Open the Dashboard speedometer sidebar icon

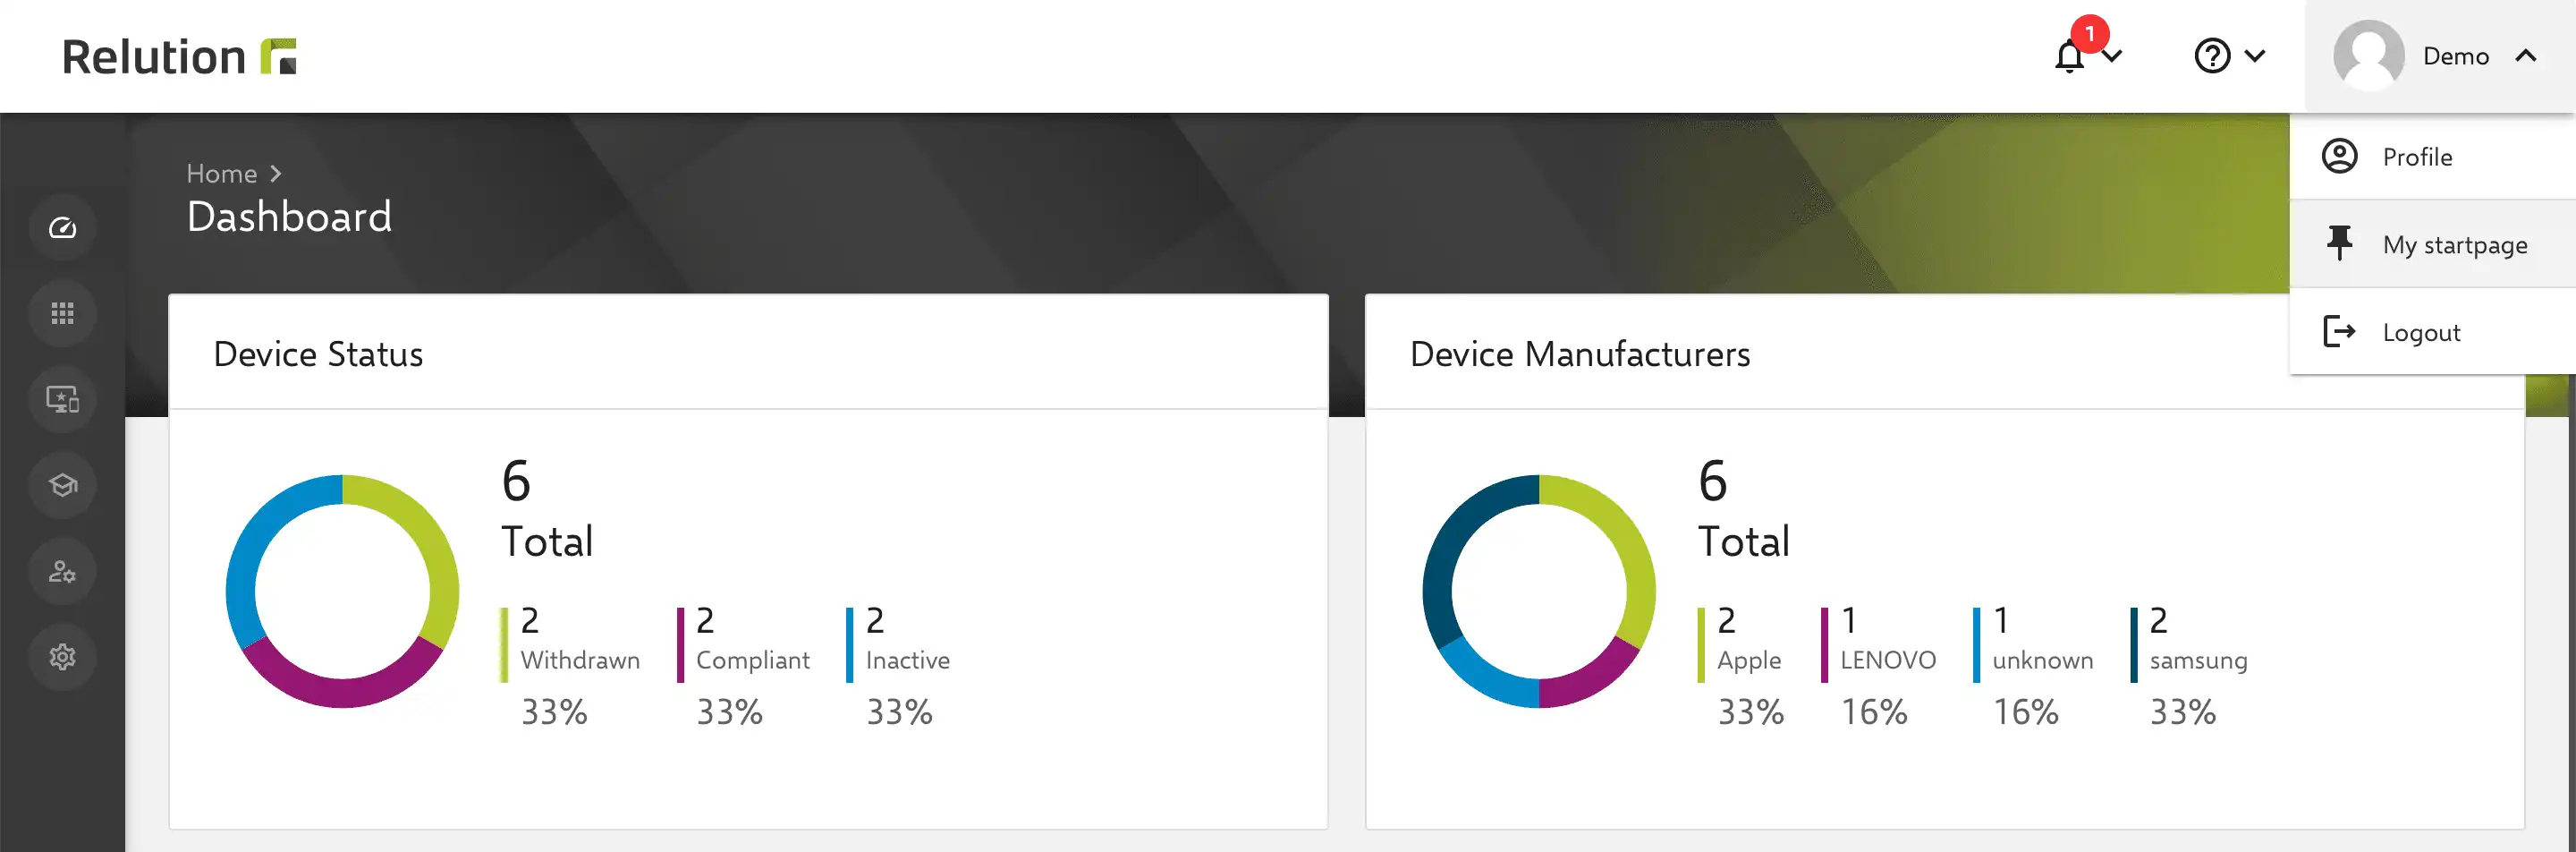[x=62, y=228]
